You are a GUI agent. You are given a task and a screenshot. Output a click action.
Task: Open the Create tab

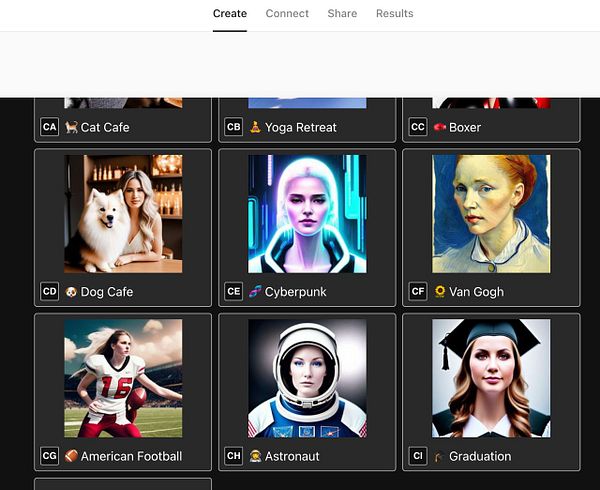pyautogui.click(x=230, y=13)
